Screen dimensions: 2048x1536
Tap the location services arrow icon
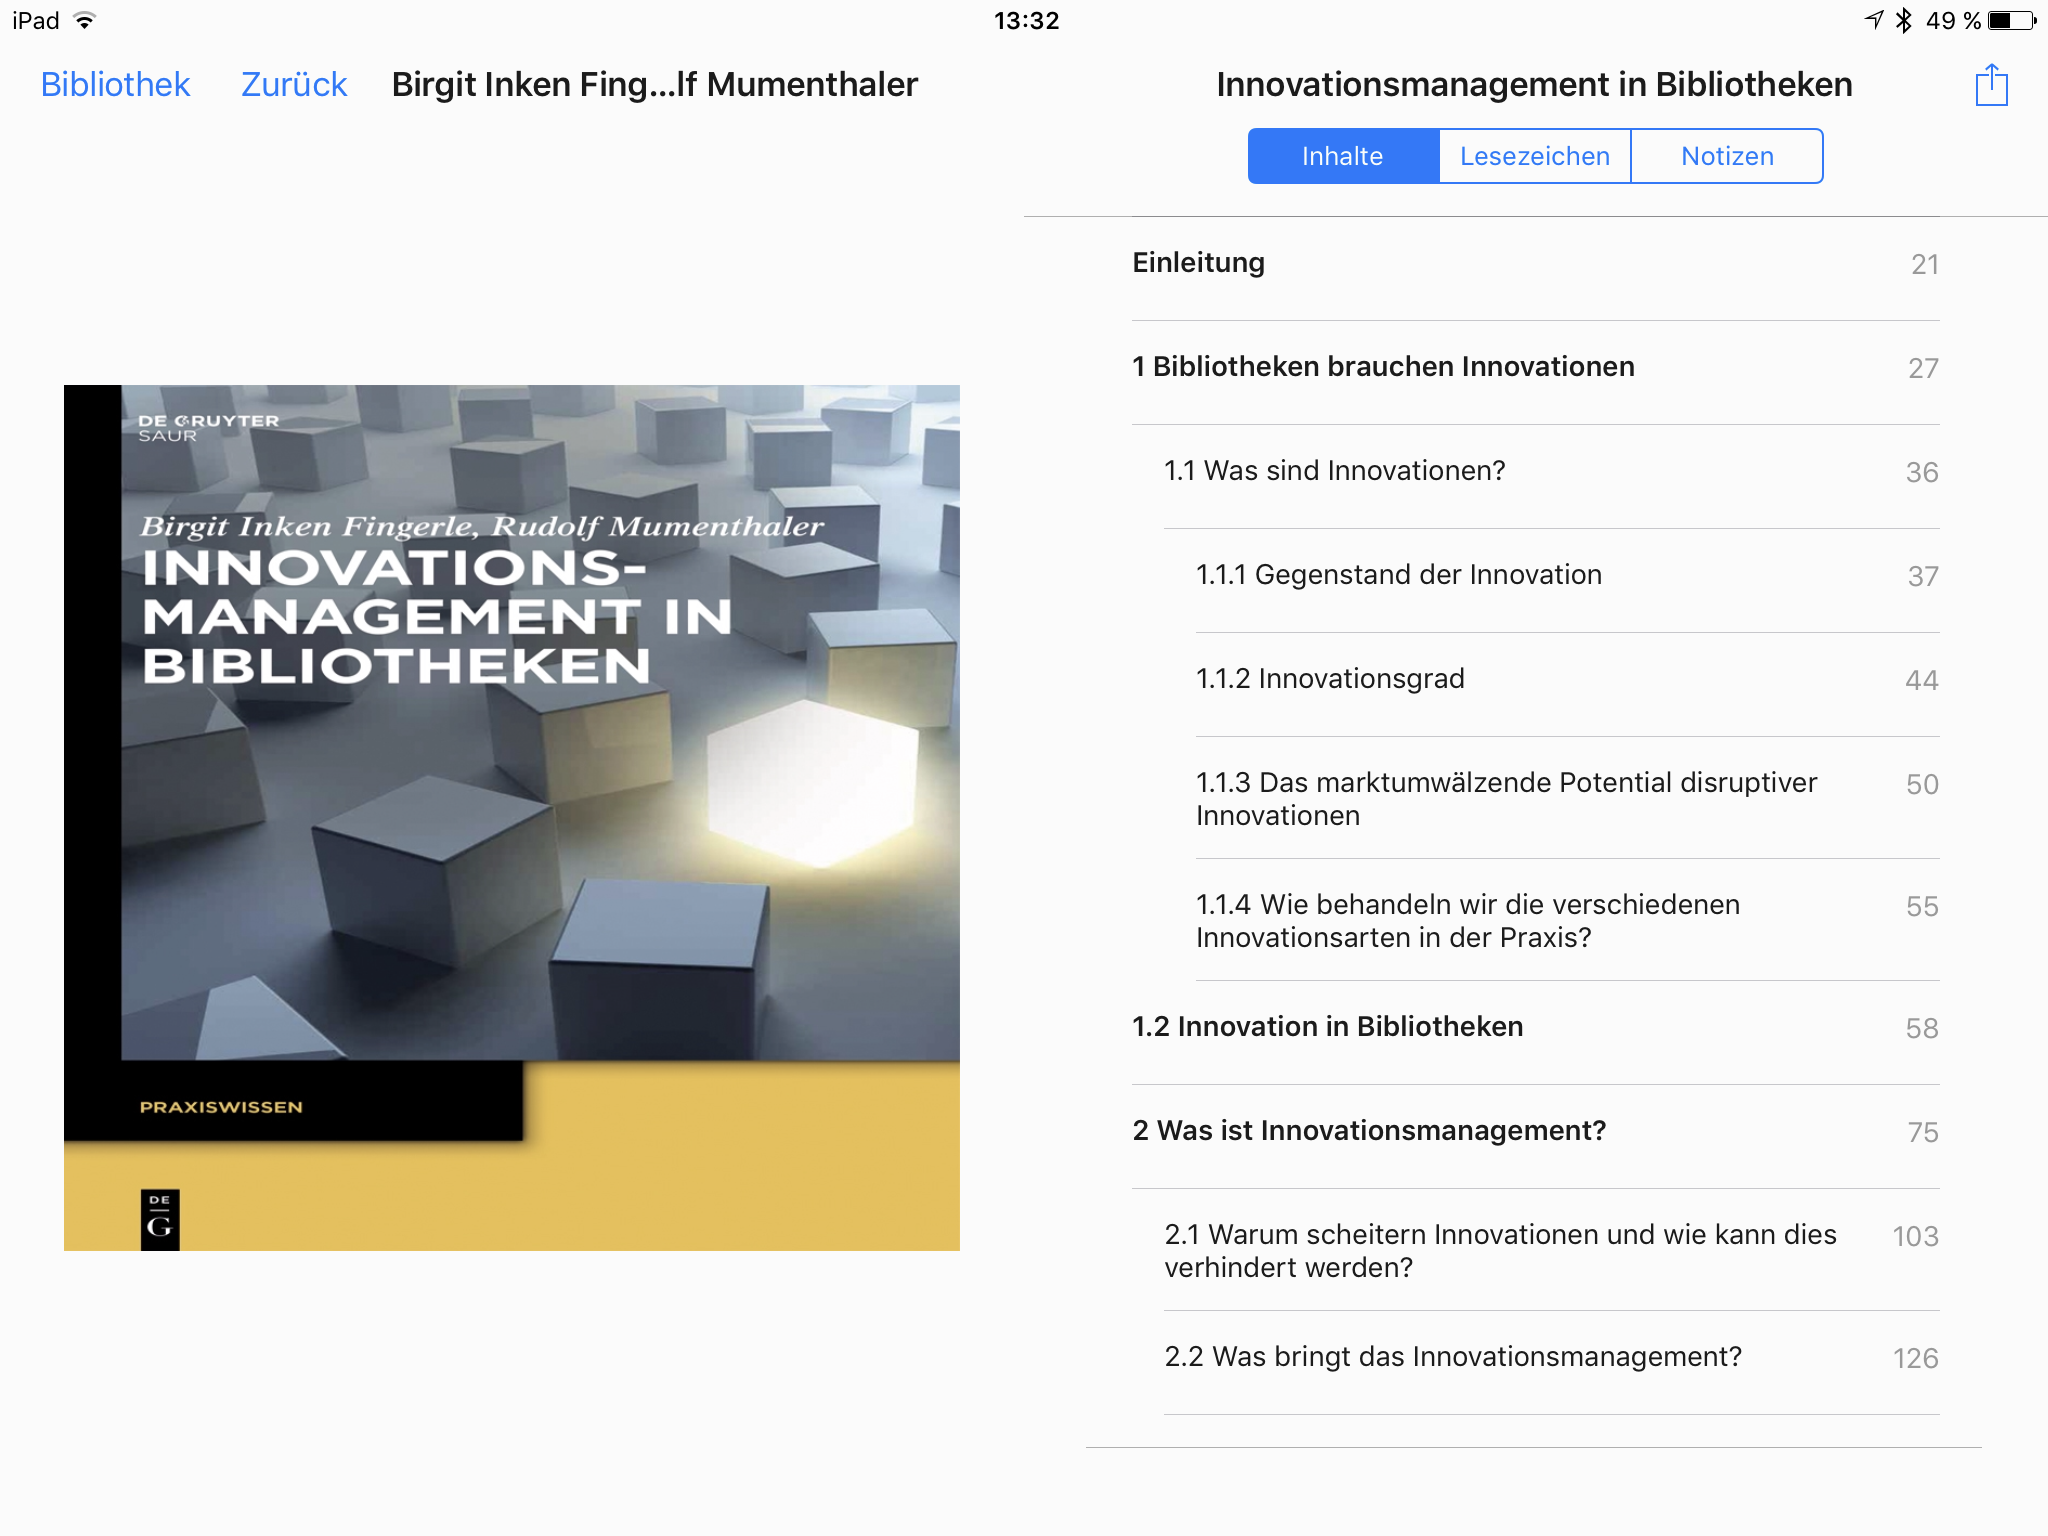(1873, 20)
